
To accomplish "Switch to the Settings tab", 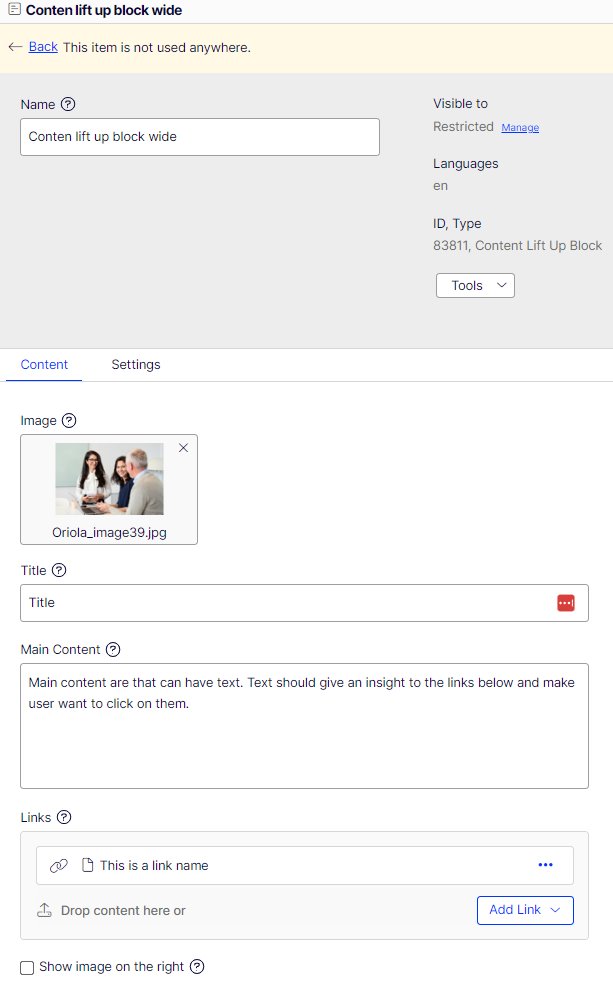I will pyautogui.click(x=136, y=364).
